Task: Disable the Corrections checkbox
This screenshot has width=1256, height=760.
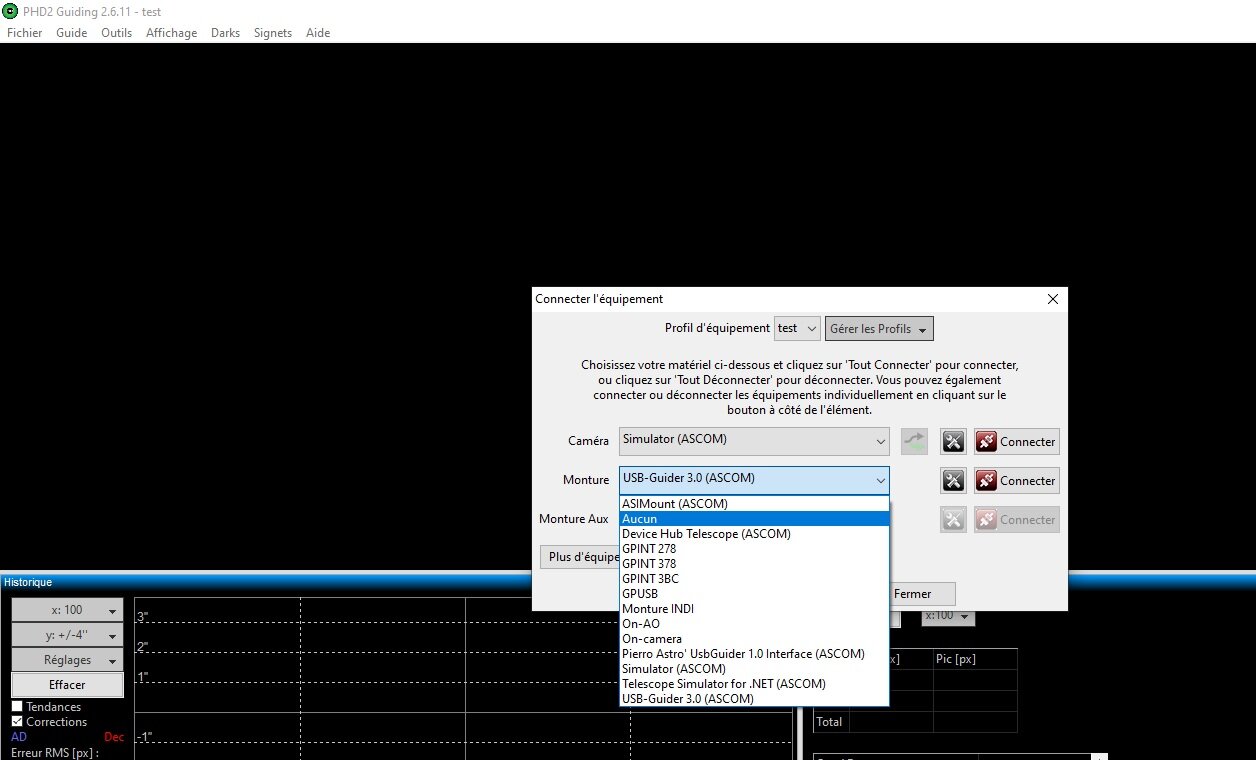Action: pyautogui.click(x=17, y=721)
